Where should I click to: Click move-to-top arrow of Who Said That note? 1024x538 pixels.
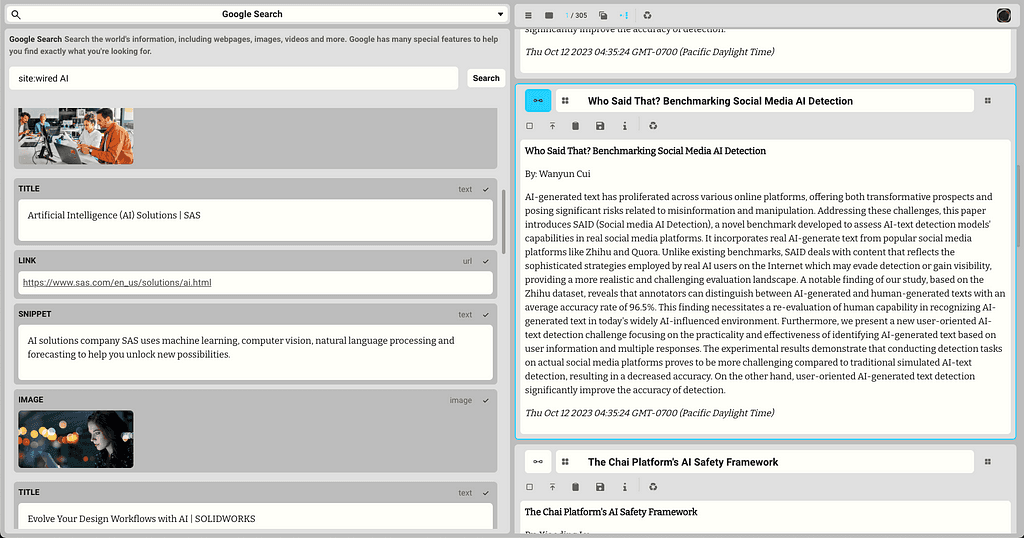[552, 126]
